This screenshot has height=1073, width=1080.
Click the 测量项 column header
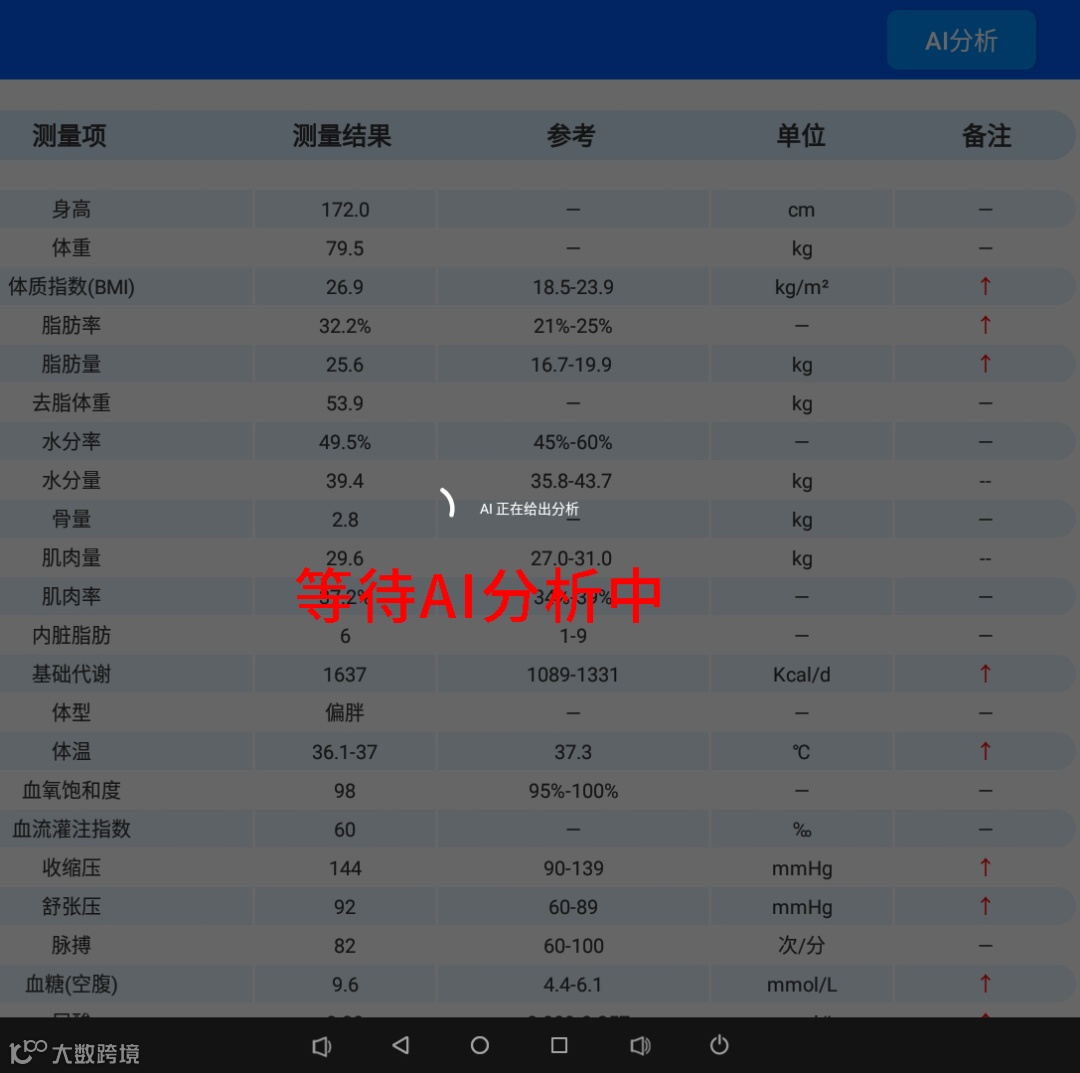pyautogui.click(x=69, y=136)
